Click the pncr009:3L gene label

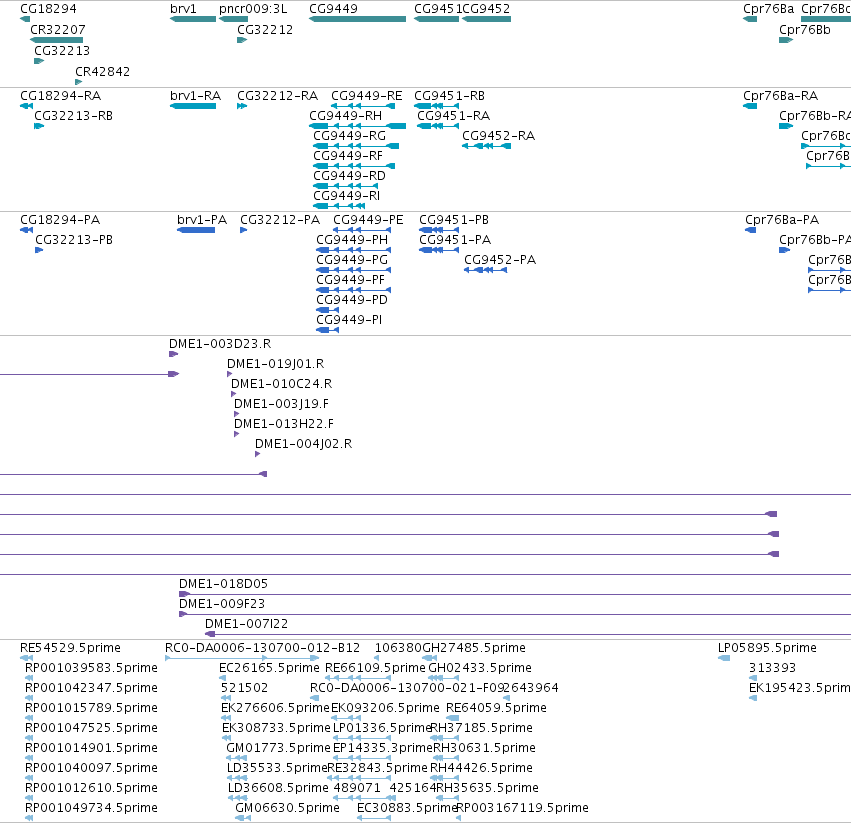(x=253, y=9)
